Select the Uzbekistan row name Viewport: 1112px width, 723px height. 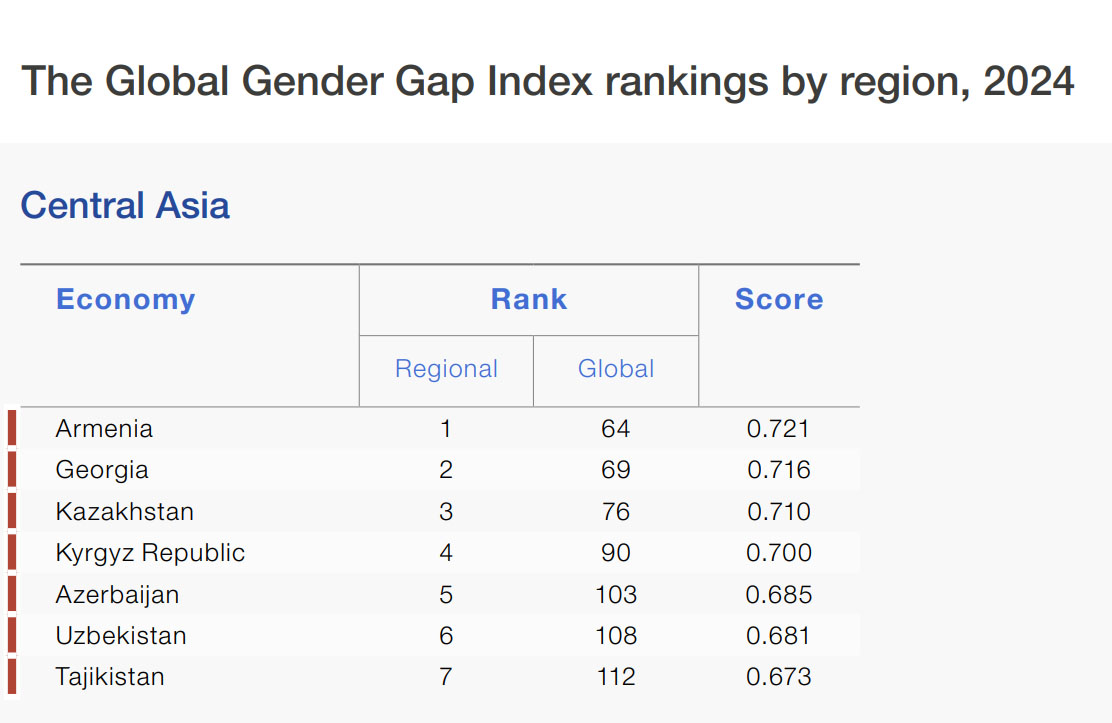coord(121,636)
